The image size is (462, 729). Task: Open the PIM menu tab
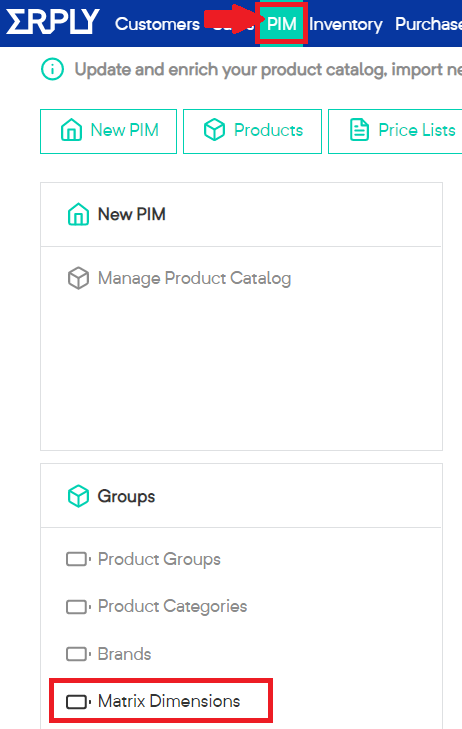click(x=281, y=23)
